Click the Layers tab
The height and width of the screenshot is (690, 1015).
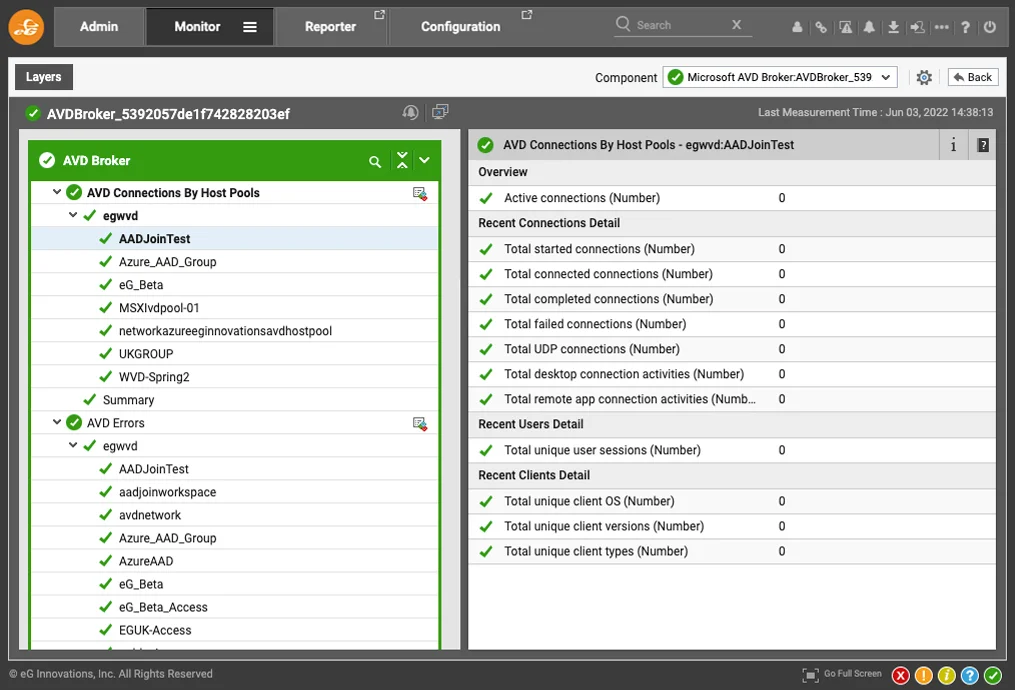(x=43, y=77)
